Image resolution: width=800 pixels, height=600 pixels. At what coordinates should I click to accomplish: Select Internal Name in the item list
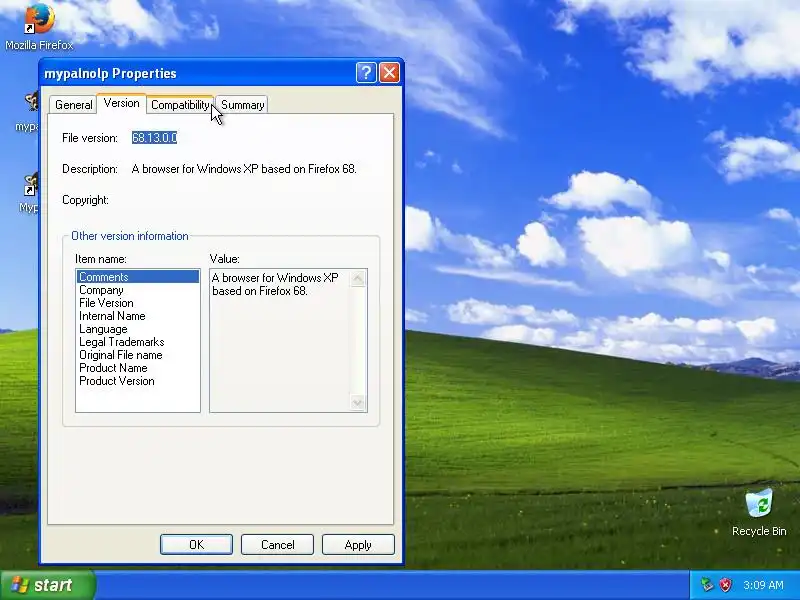pos(138,316)
